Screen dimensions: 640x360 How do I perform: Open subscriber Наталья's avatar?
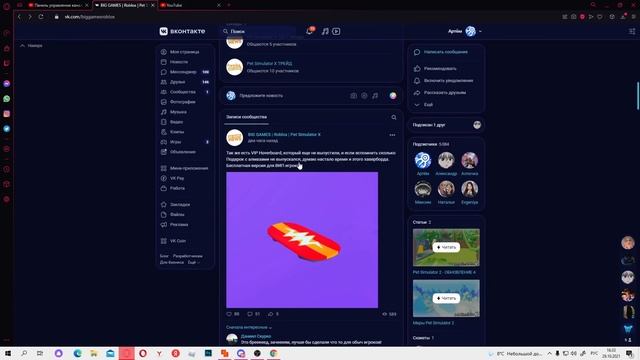click(446, 189)
